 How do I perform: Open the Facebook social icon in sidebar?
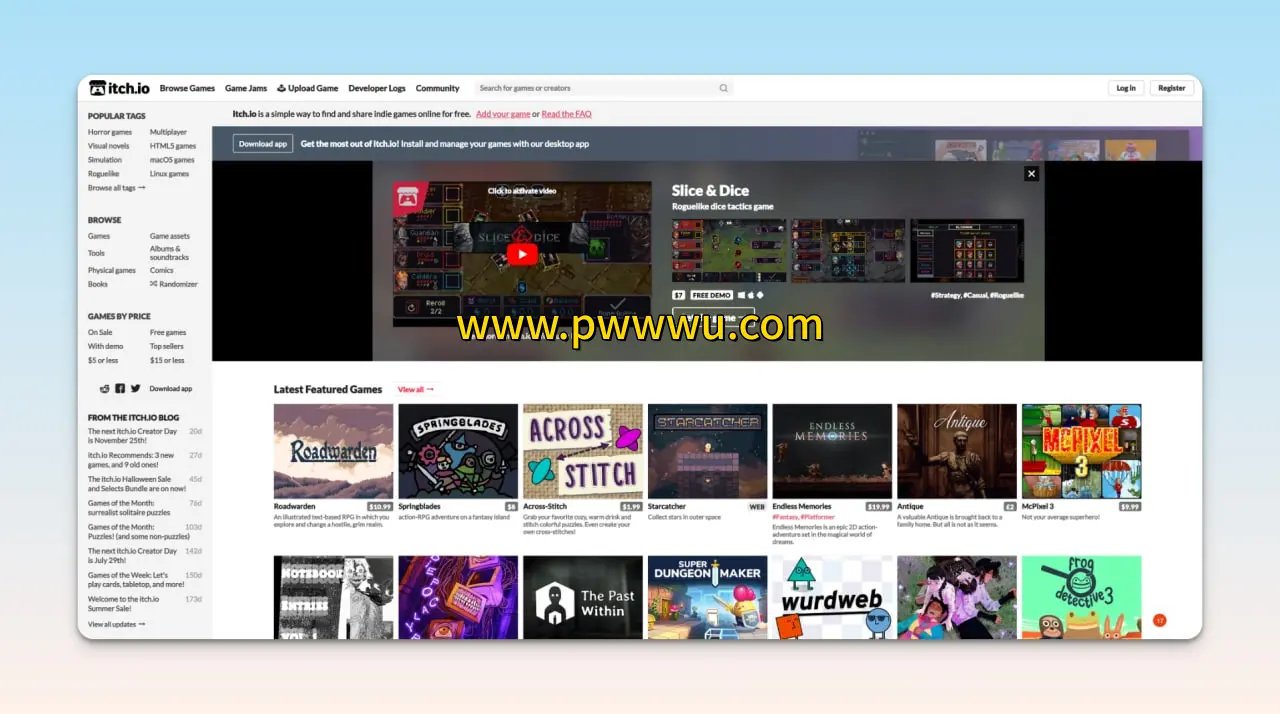coord(120,388)
